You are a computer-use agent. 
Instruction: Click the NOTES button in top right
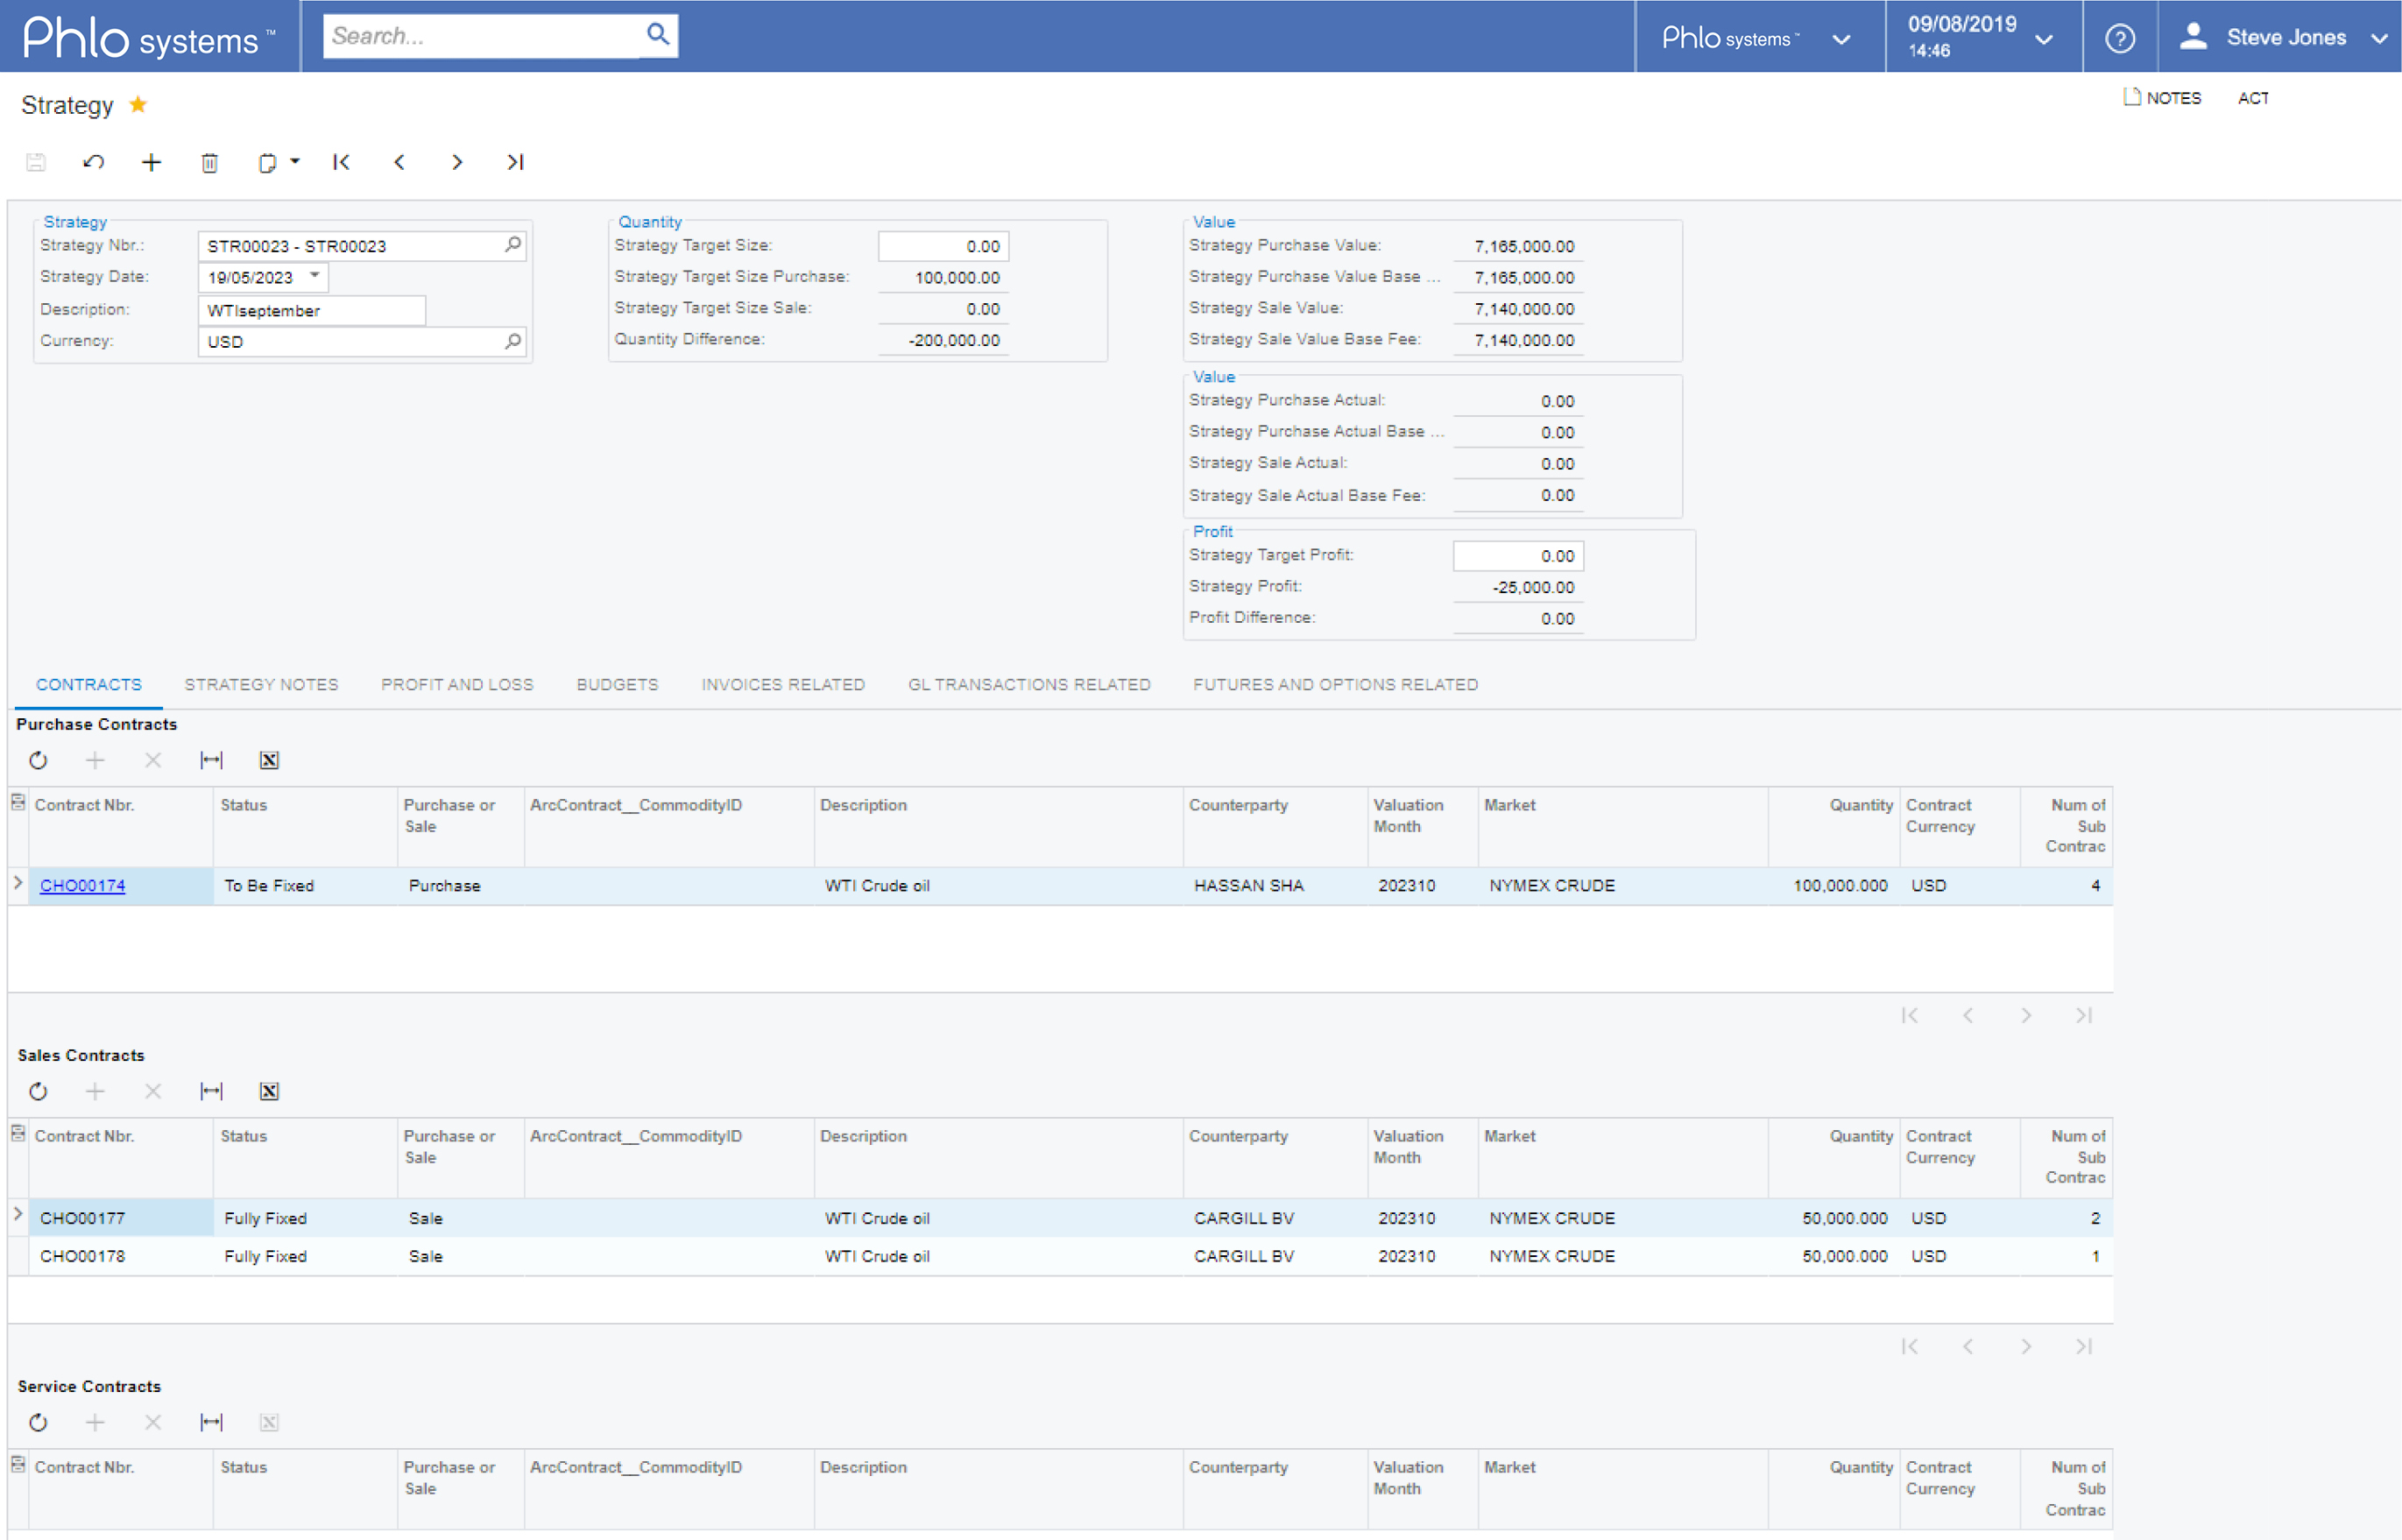click(x=2157, y=98)
